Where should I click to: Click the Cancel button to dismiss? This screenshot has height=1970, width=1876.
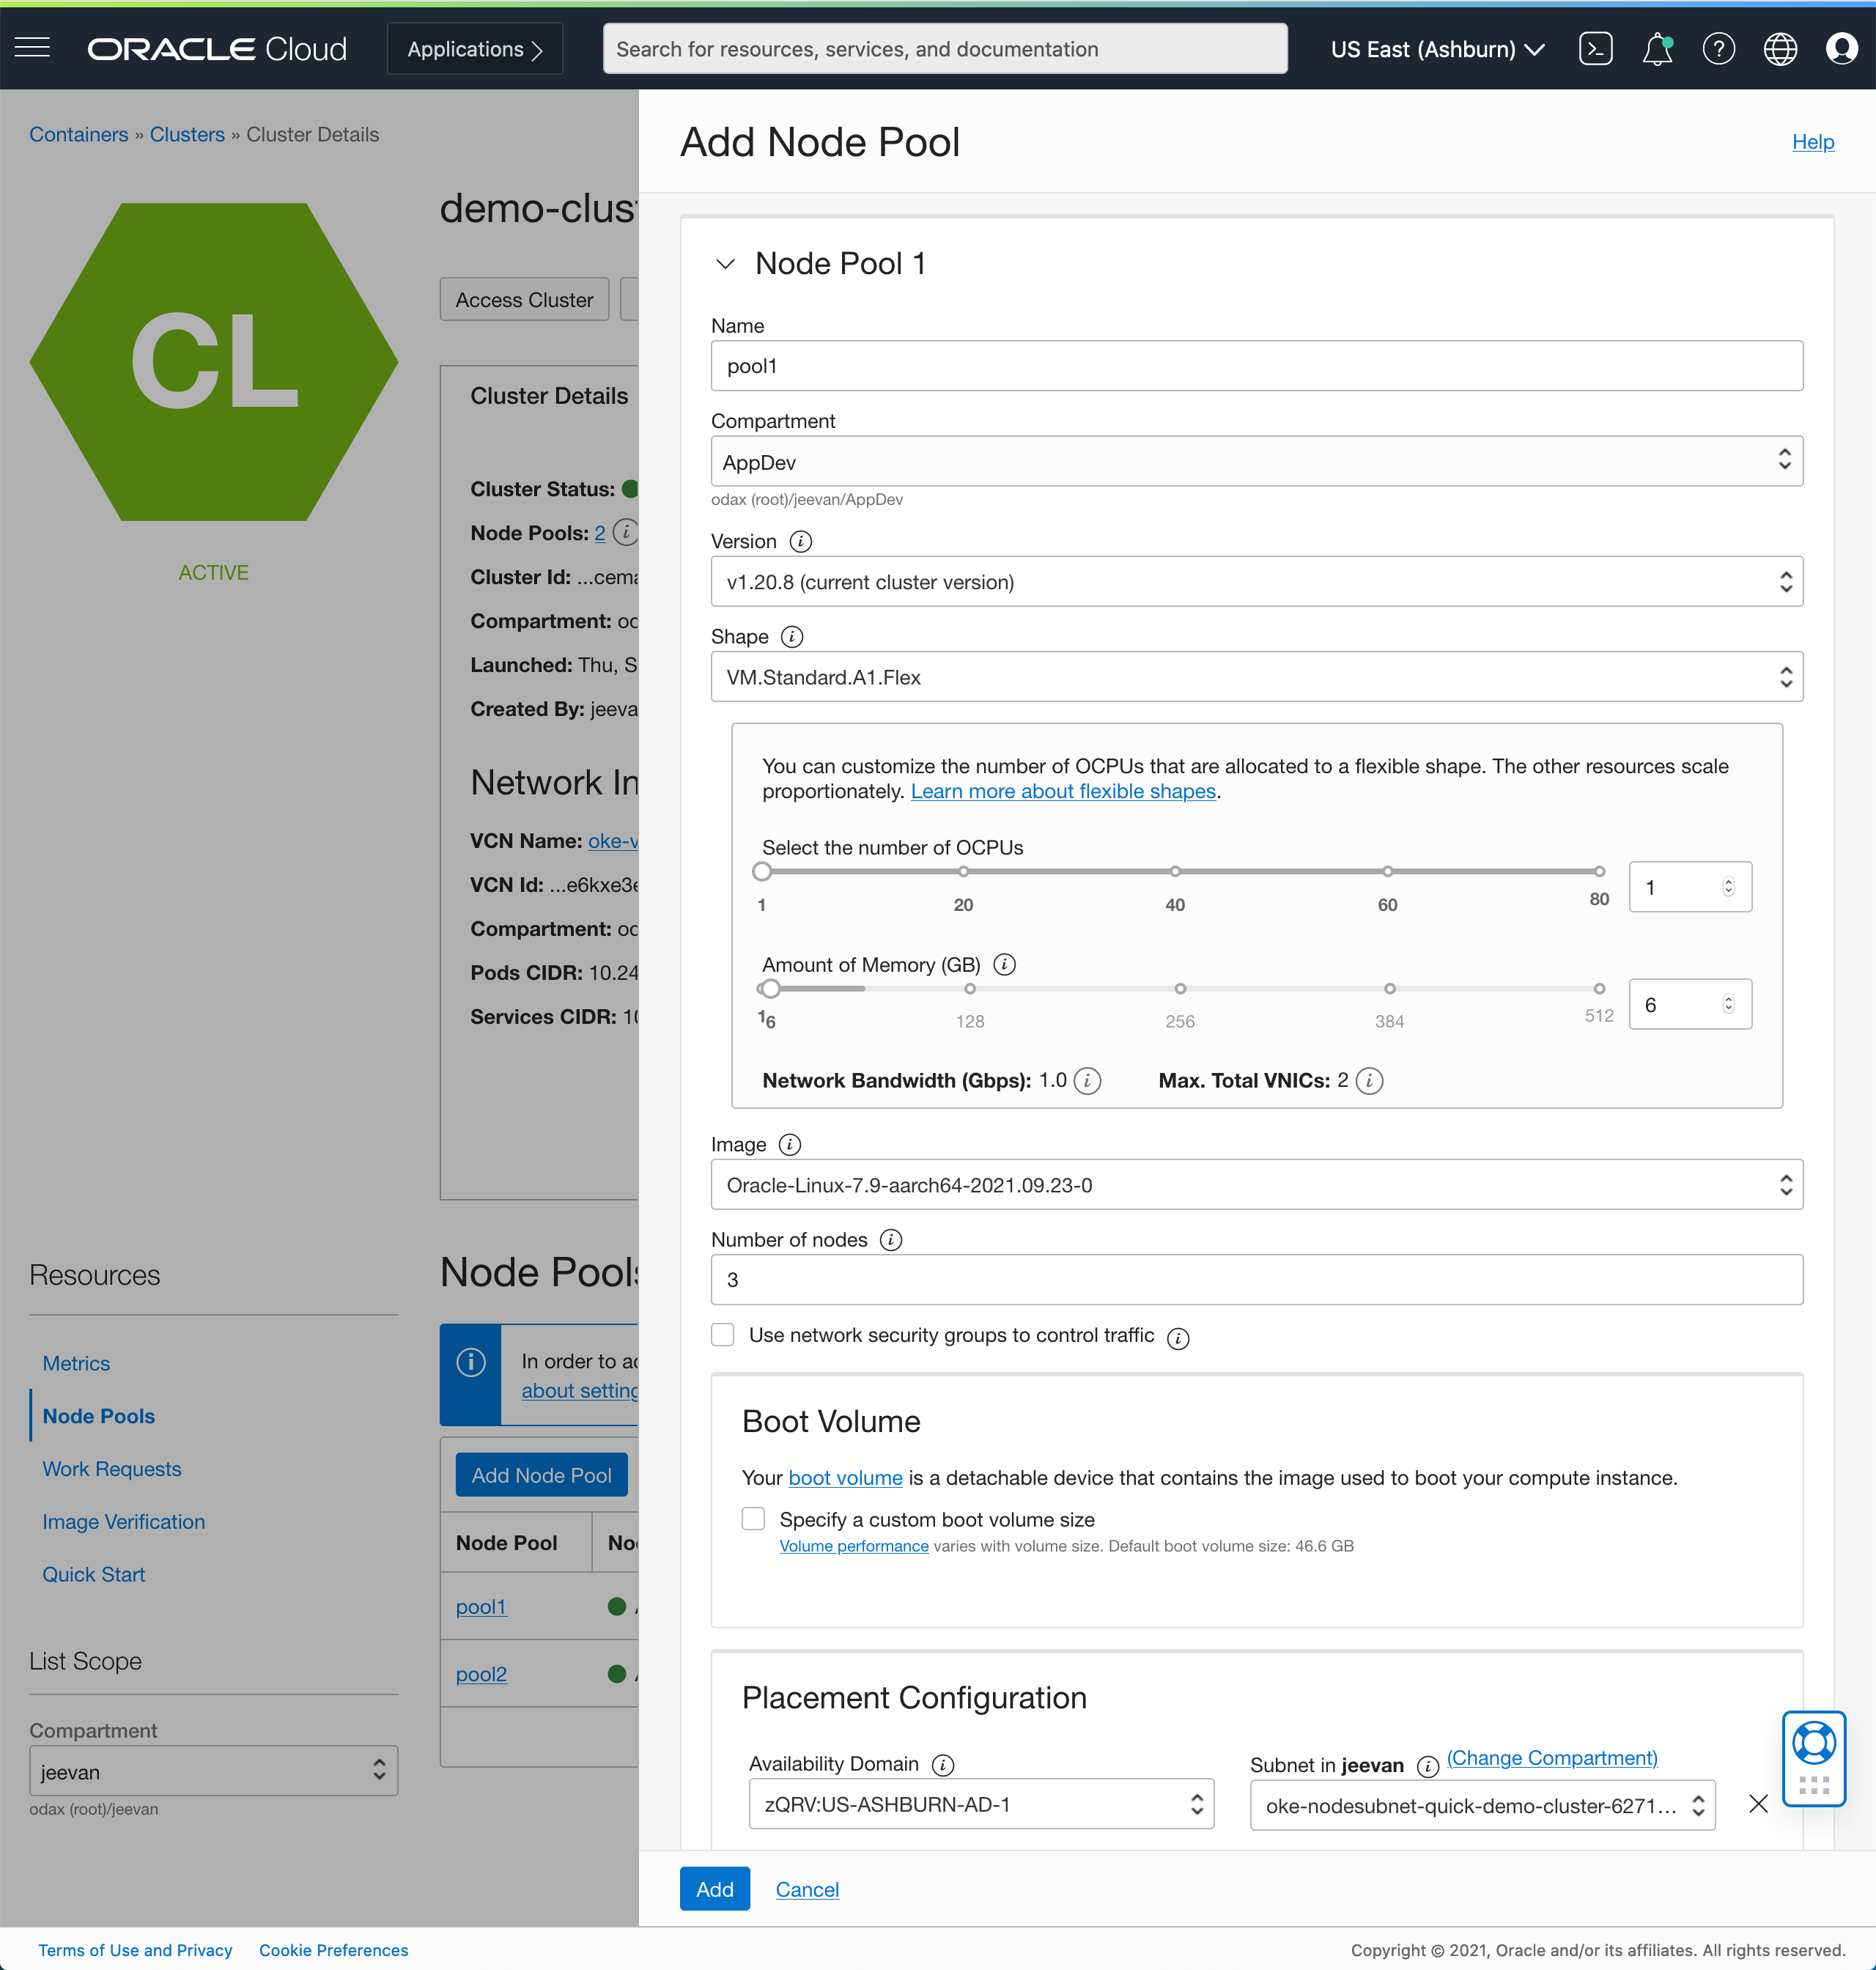tap(805, 1887)
